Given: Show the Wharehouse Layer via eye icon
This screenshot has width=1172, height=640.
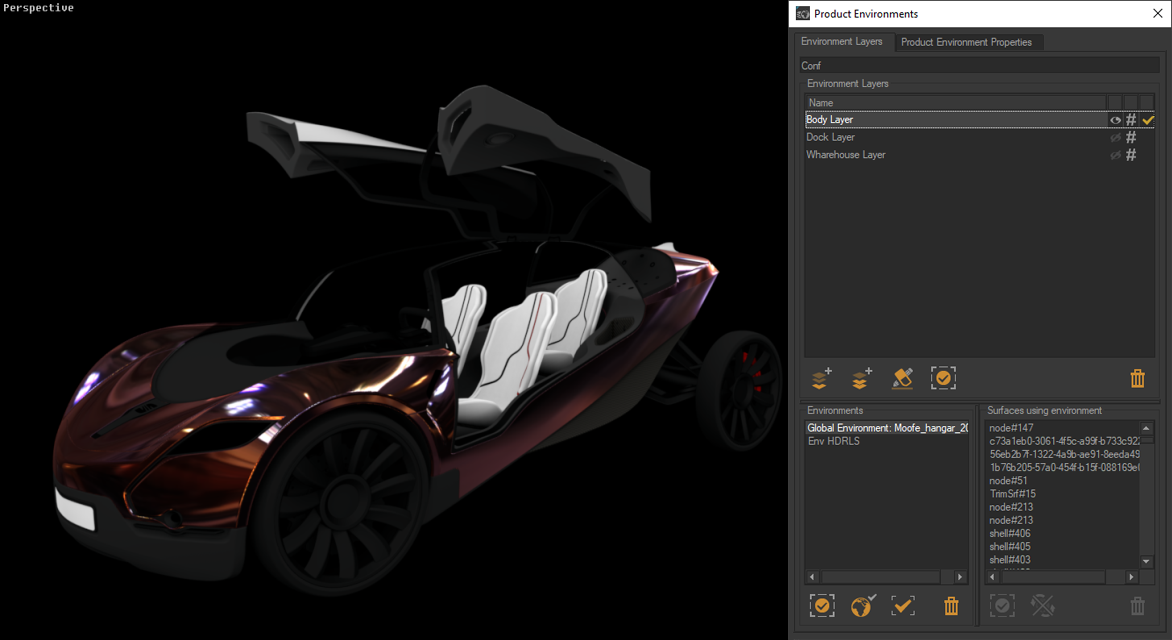Looking at the screenshot, I should (1115, 155).
